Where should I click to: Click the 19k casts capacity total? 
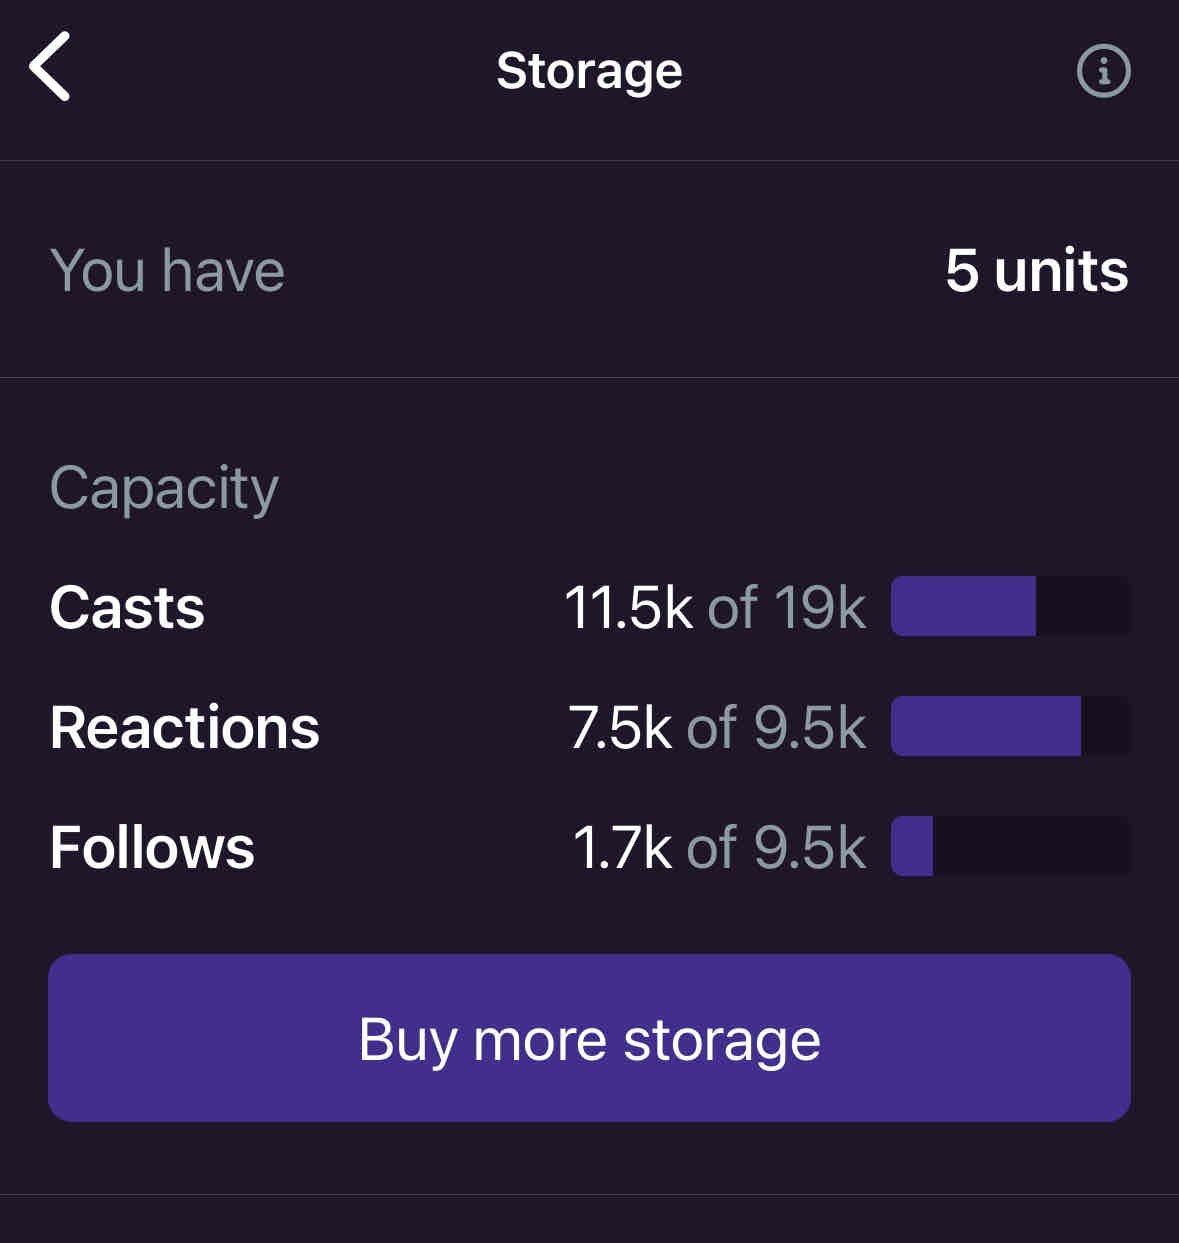click(819, 607)
